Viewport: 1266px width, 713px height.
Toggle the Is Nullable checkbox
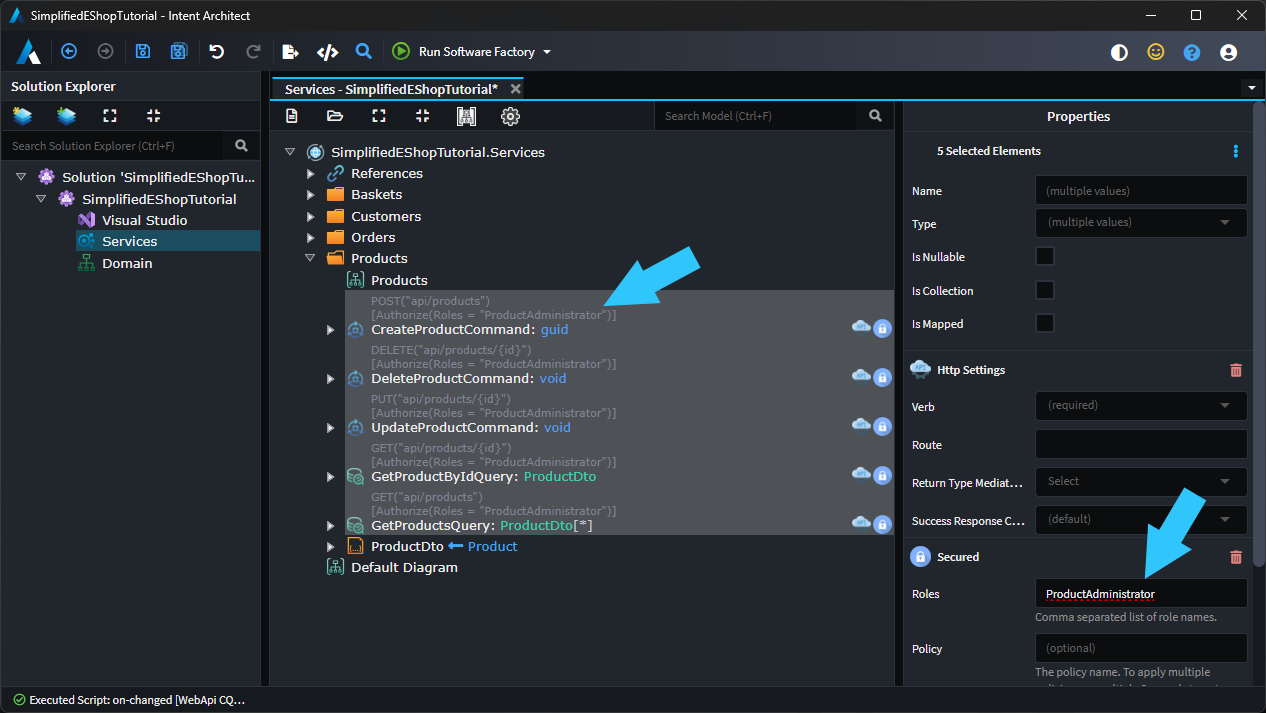(1045, 256)
